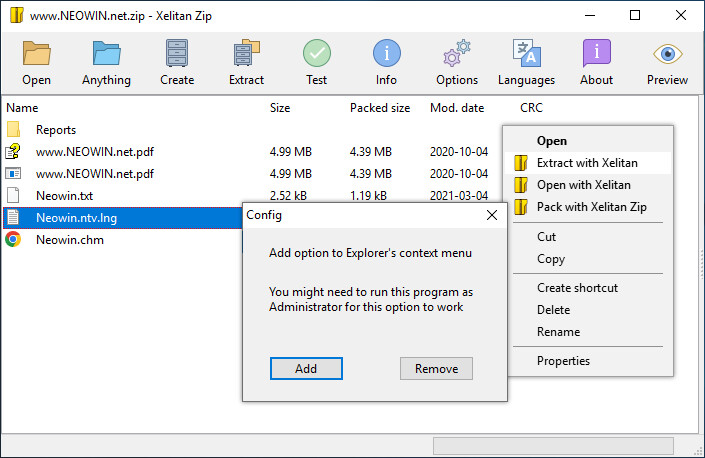Screen dimensions: 705x458
Task: Close the Config dialog
Action: [x=492, y=215]
